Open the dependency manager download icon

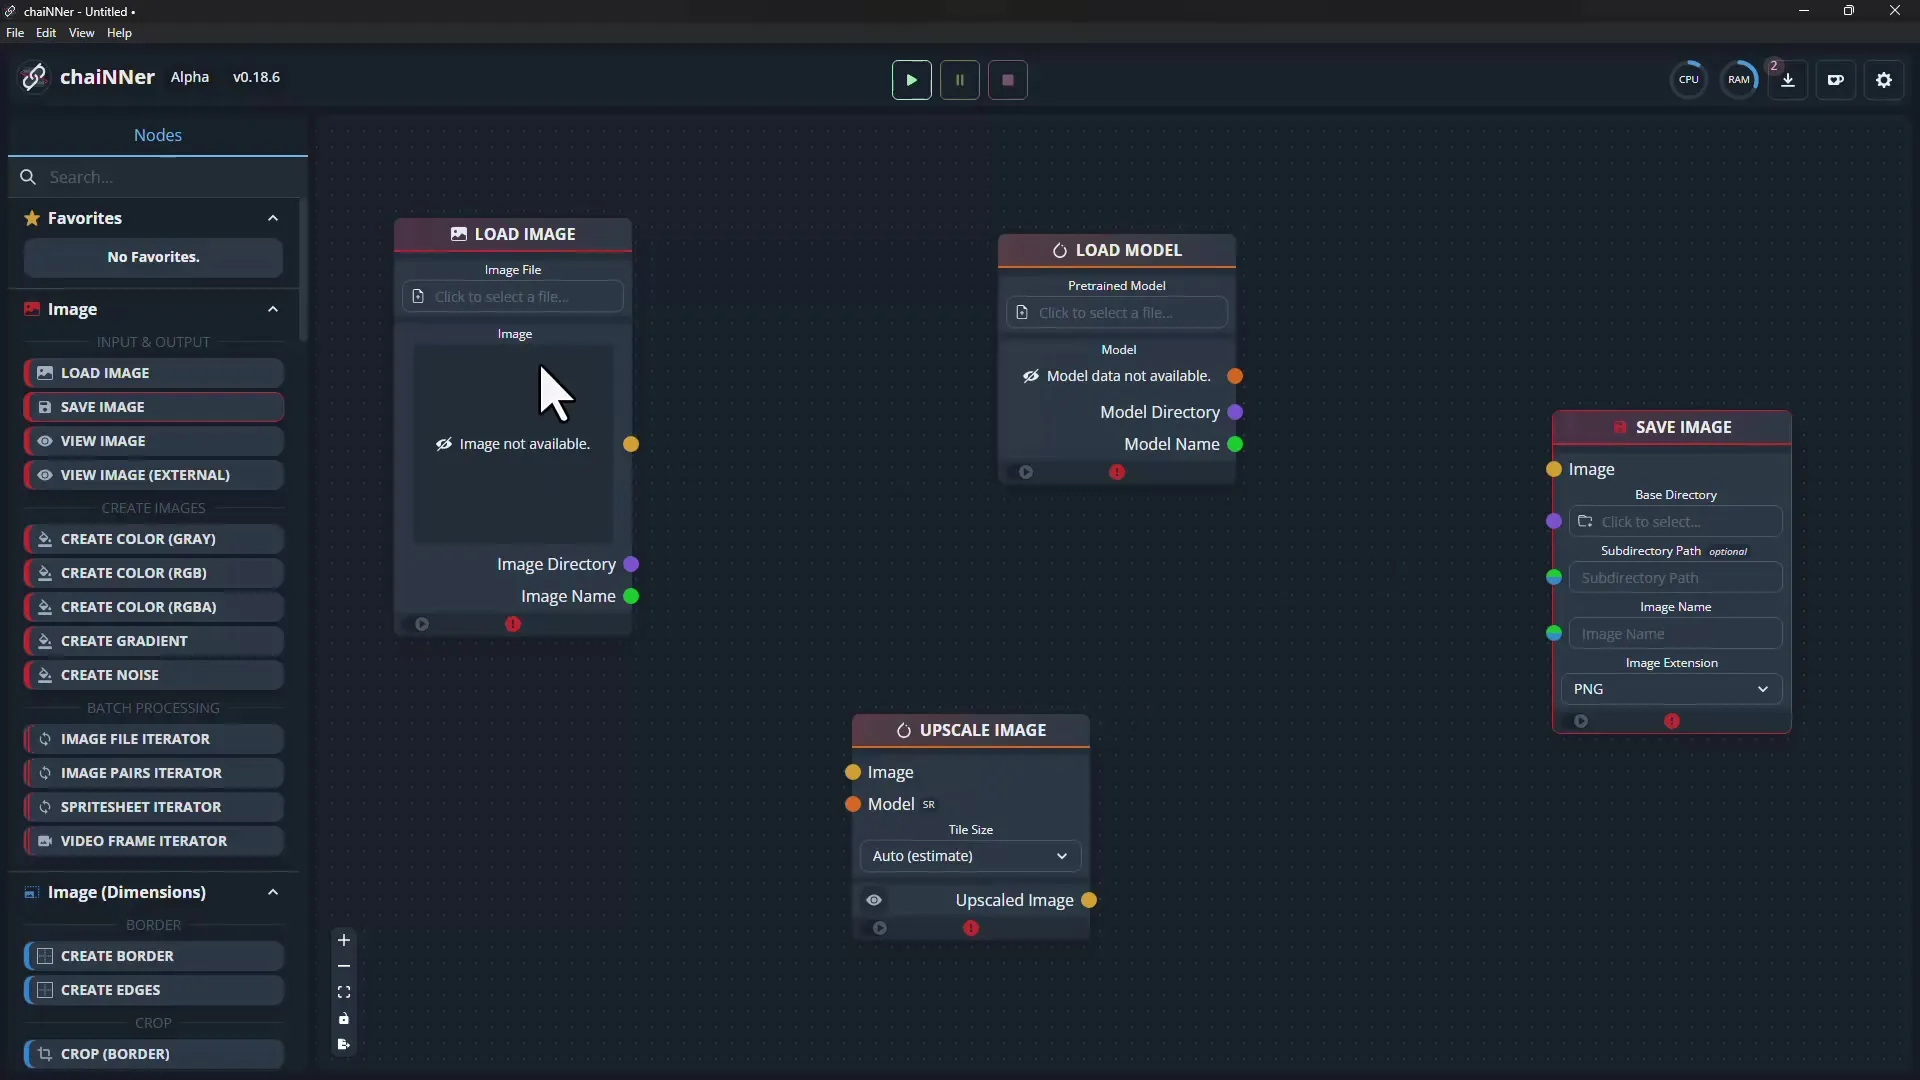click(x=1788, y=80)
